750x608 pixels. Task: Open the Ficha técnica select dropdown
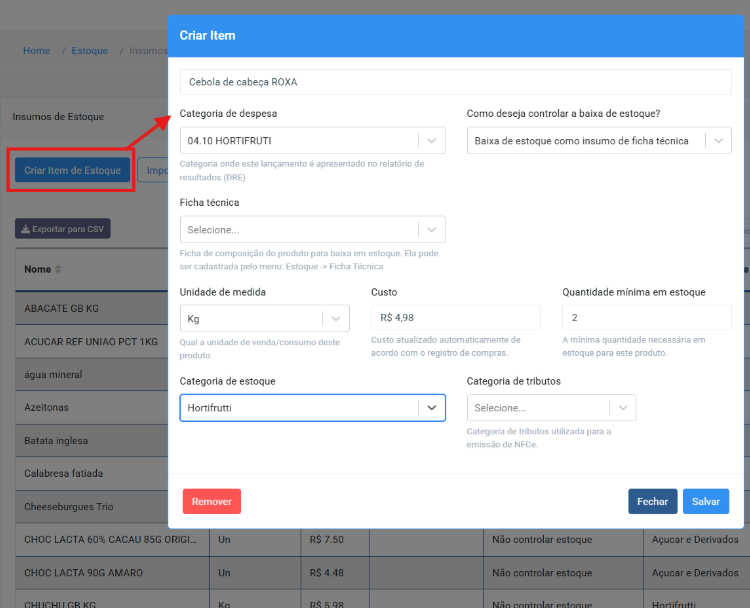click(431, 230)
